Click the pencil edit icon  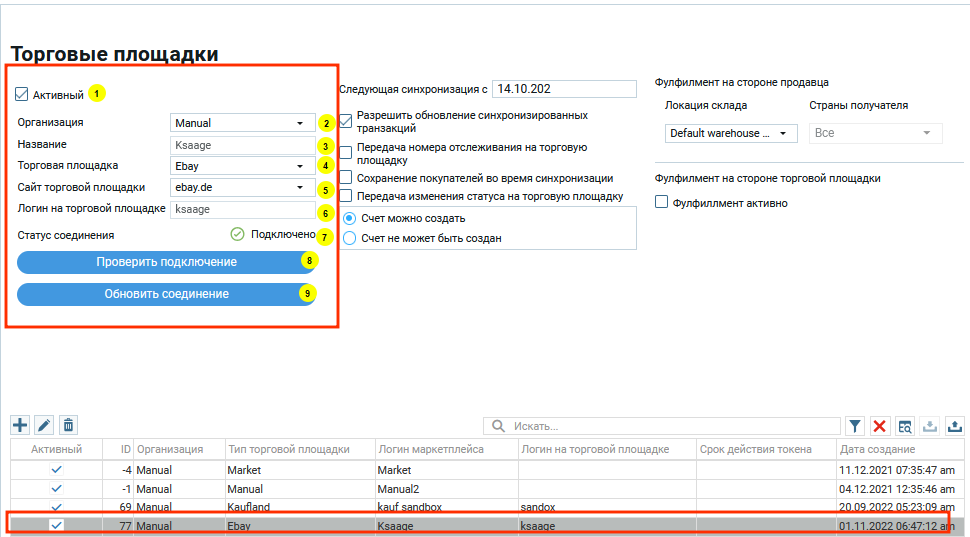pos(44,426)
